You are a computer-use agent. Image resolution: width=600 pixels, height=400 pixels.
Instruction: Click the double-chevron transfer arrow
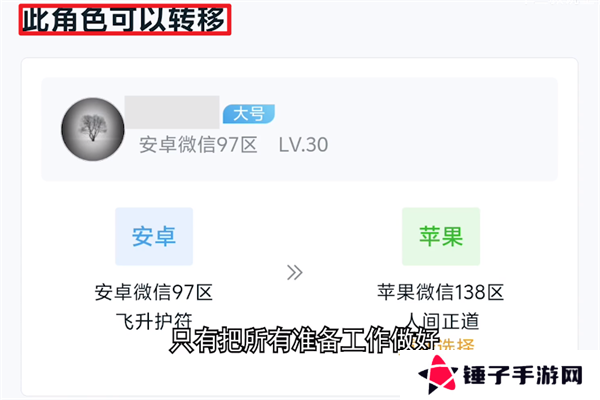click(295, 273)
